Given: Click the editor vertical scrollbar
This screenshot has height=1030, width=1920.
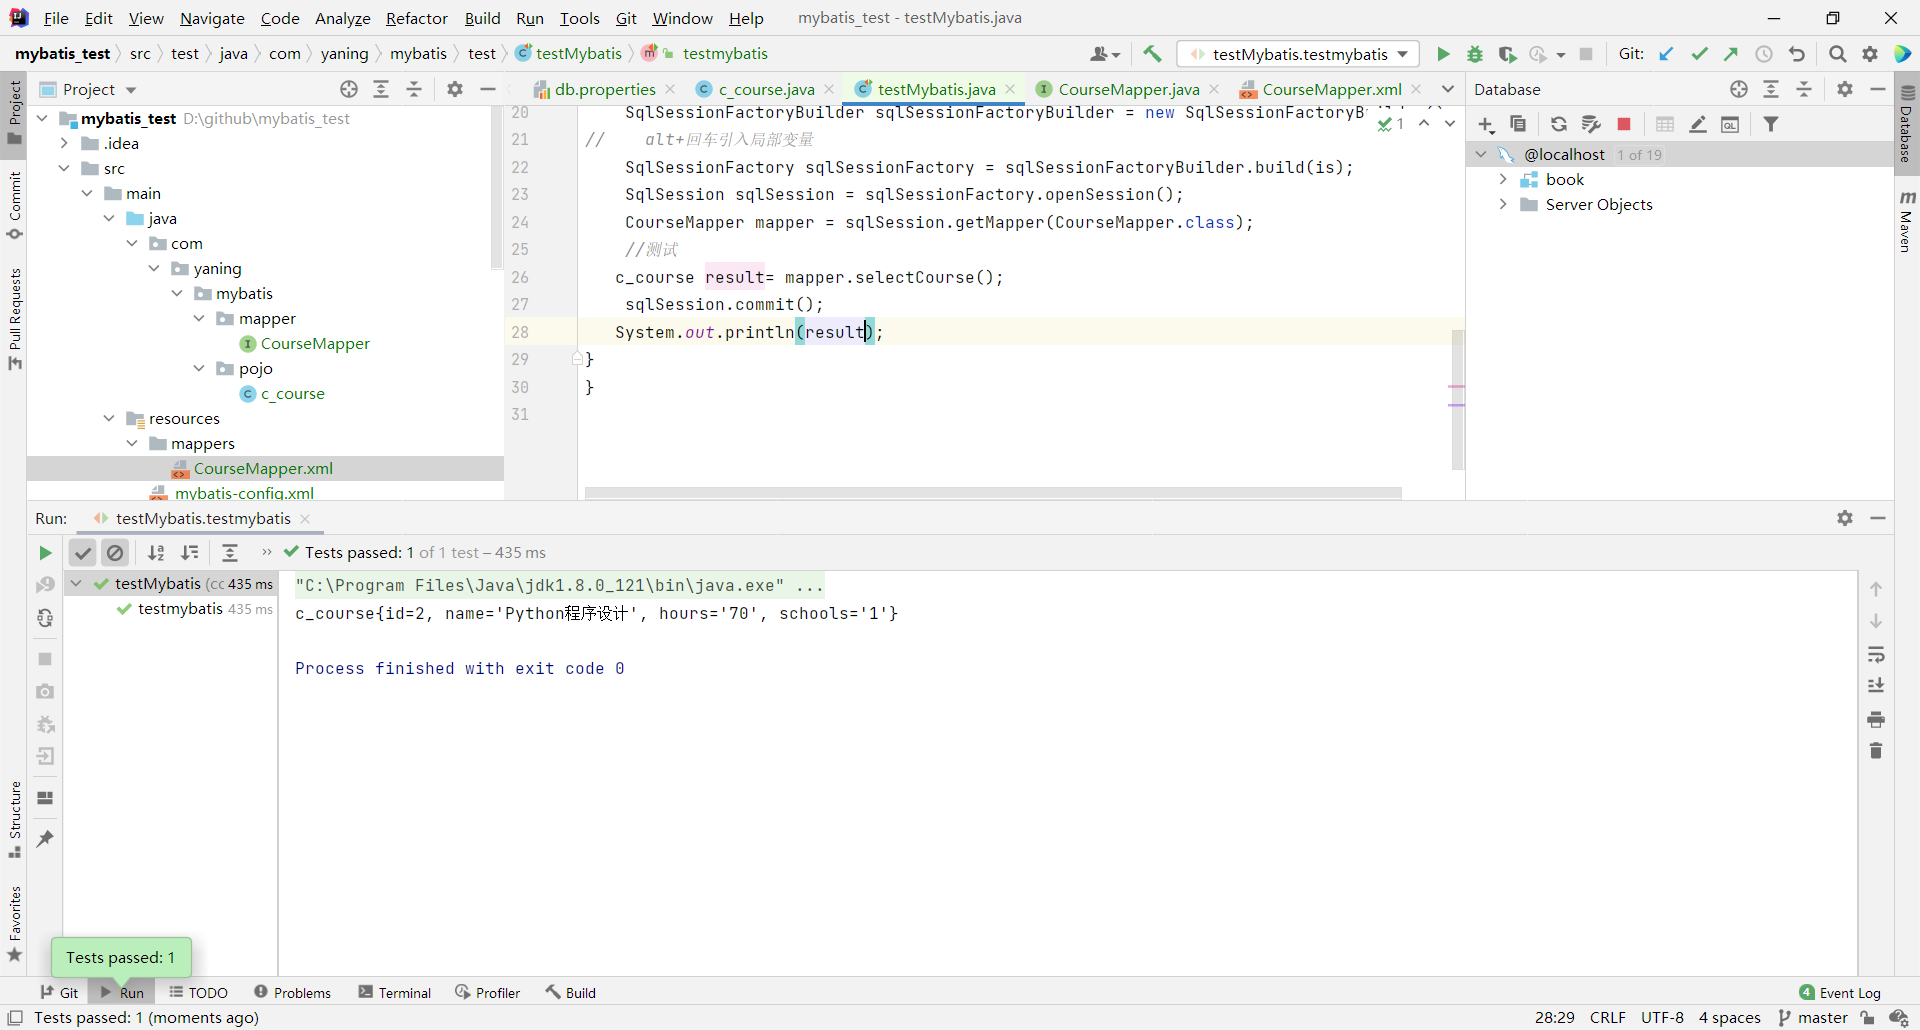Looking at the screenshot, I should click(1458, 399).
